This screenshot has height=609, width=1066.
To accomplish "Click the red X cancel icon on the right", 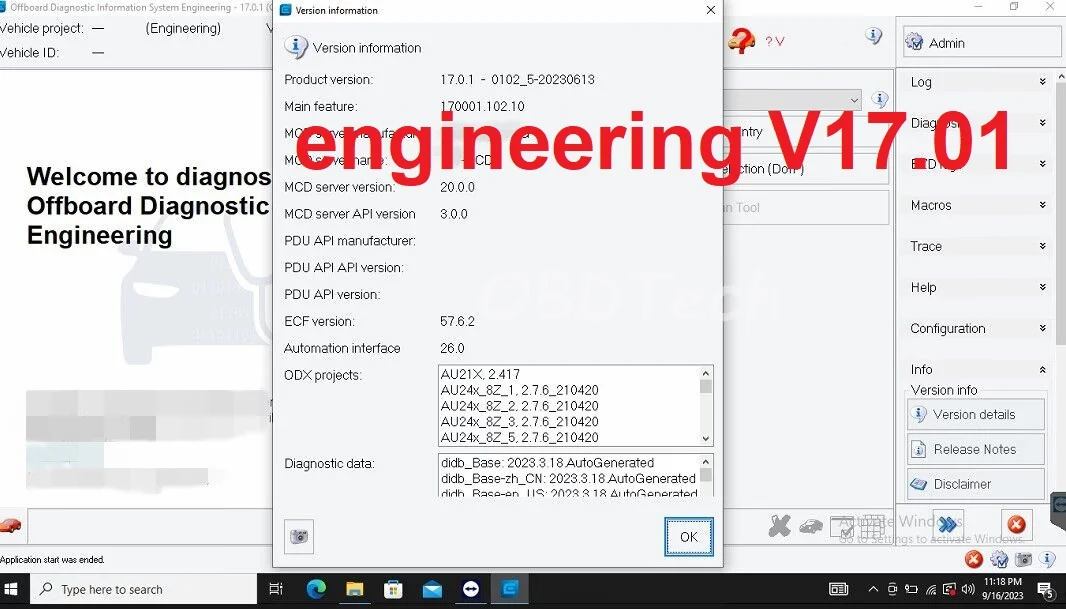I will (x=1016, y=525).
